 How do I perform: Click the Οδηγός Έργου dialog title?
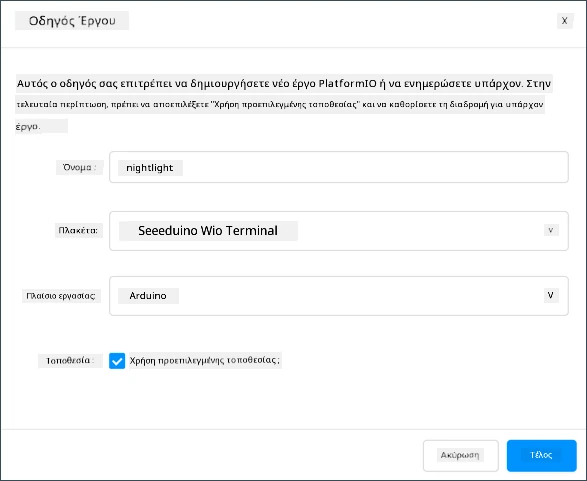(72, 21)
